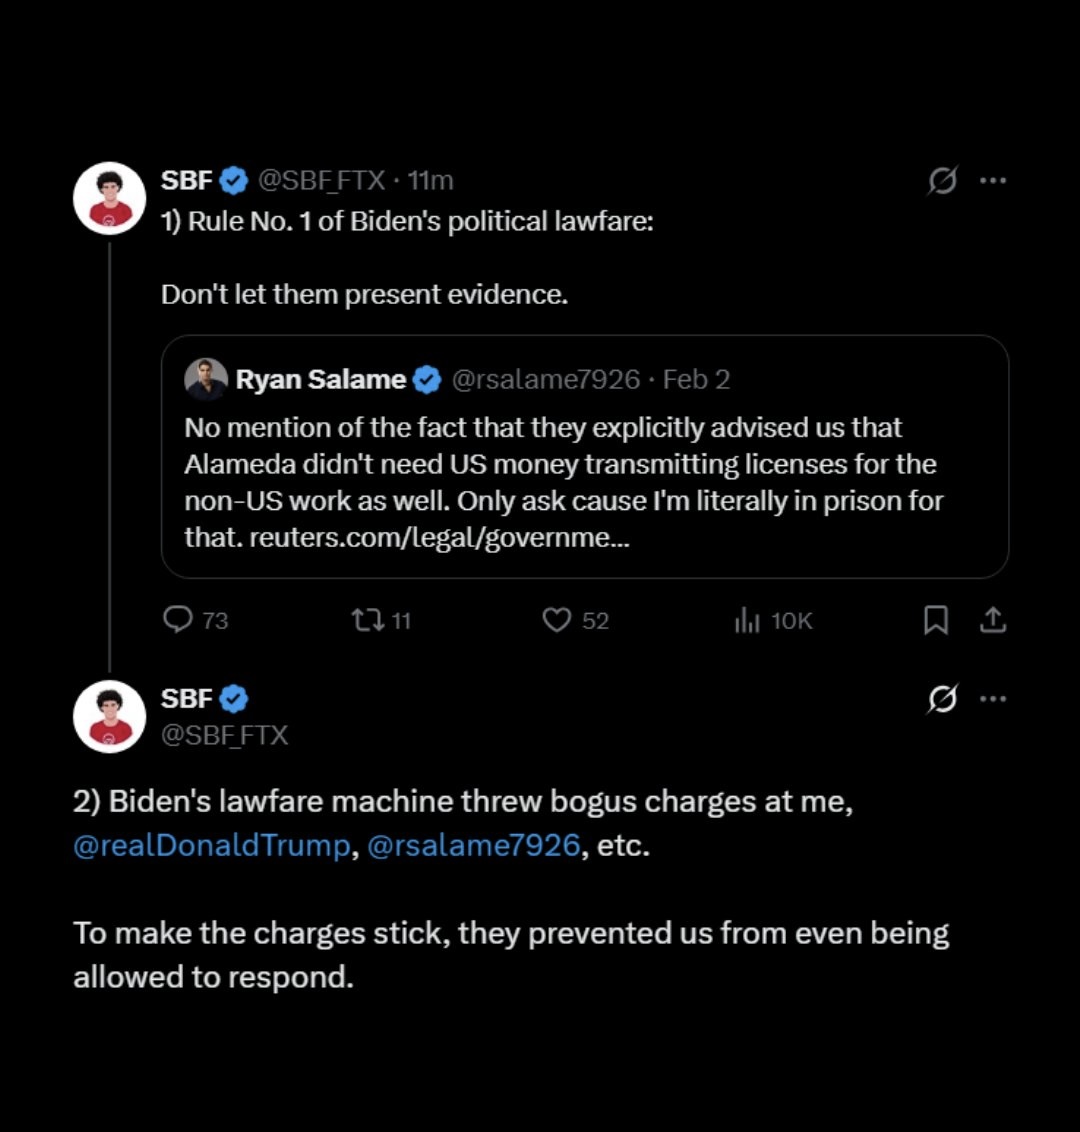Open more options menu on second post
This screenshot has height=1132, width=1080.
point(993,699)
